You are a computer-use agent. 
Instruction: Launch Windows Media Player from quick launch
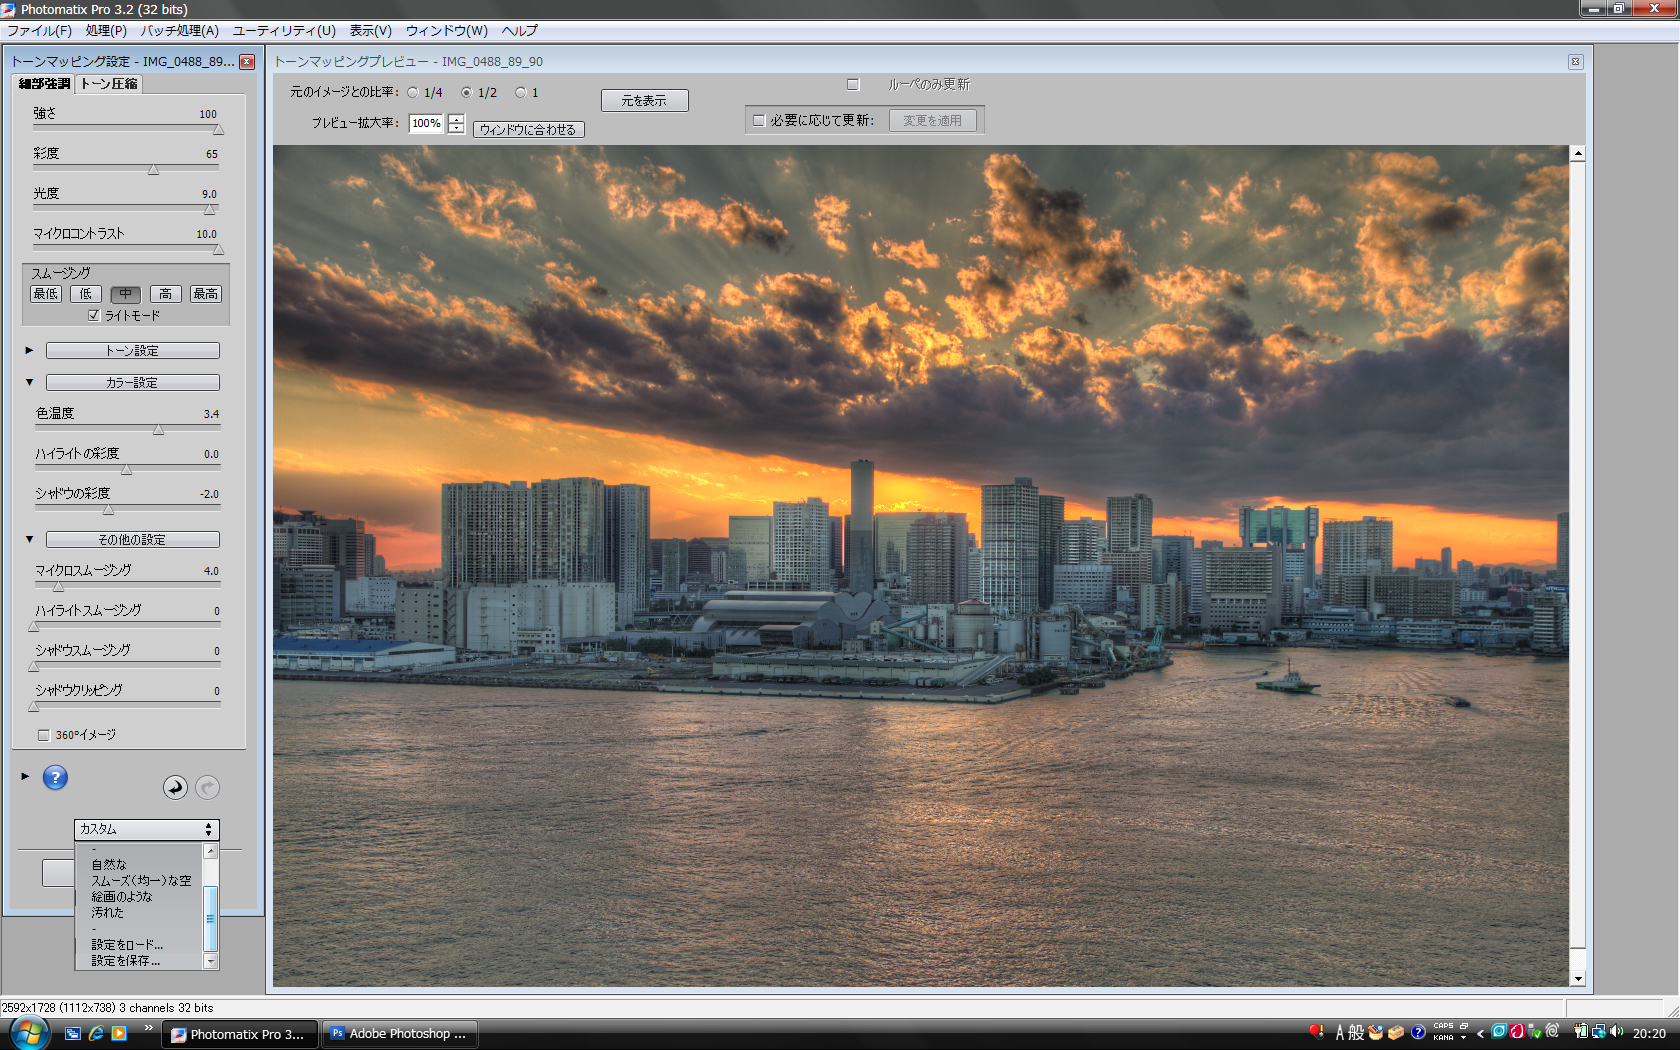coord(119,1034)
